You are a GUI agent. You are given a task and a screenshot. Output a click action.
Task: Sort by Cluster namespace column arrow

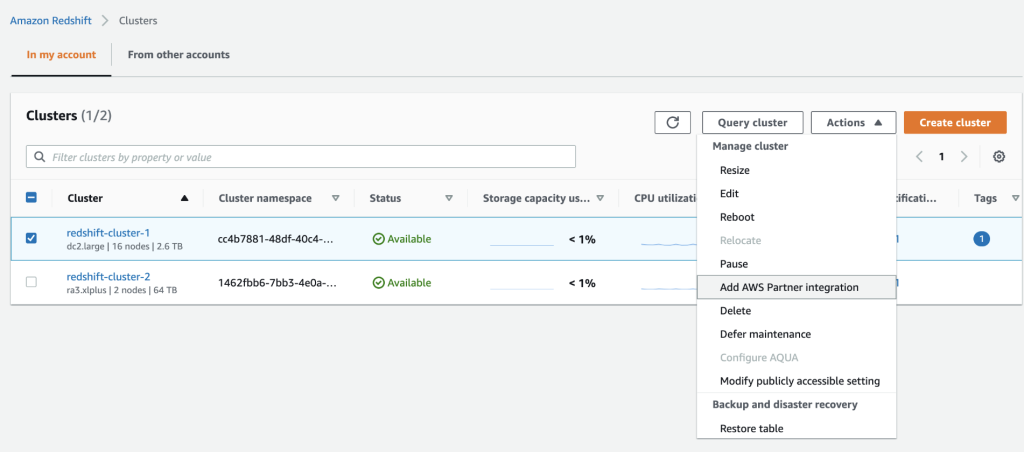pos(336,198)
